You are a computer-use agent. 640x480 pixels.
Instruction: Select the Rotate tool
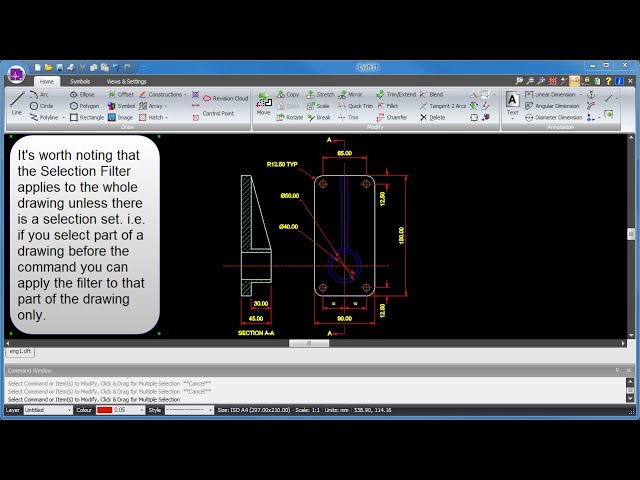click(289, 117)
